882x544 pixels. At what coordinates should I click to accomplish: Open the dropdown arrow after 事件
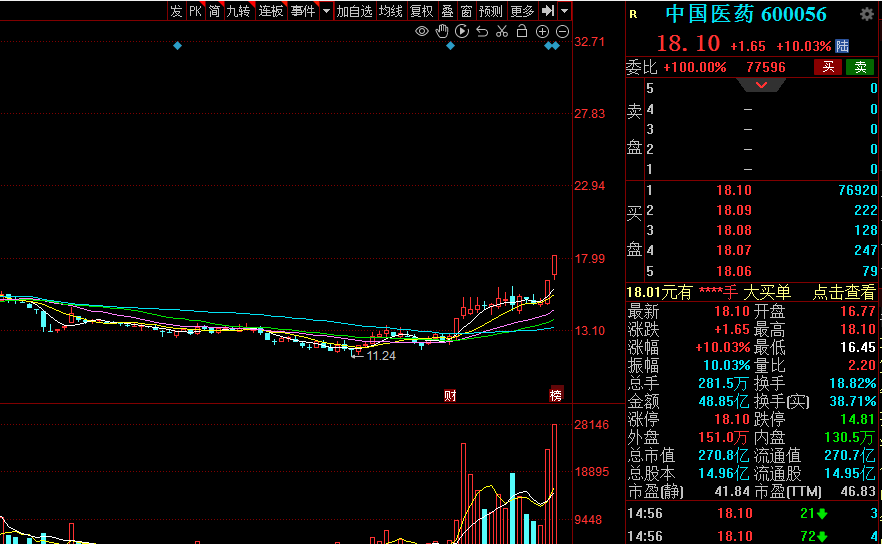coord(326,11)
